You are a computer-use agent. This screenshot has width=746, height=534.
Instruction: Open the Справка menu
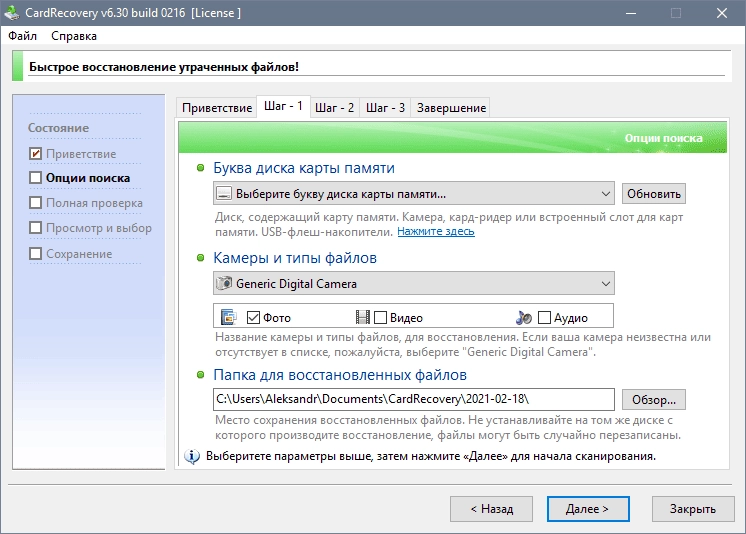pos(74,36)
